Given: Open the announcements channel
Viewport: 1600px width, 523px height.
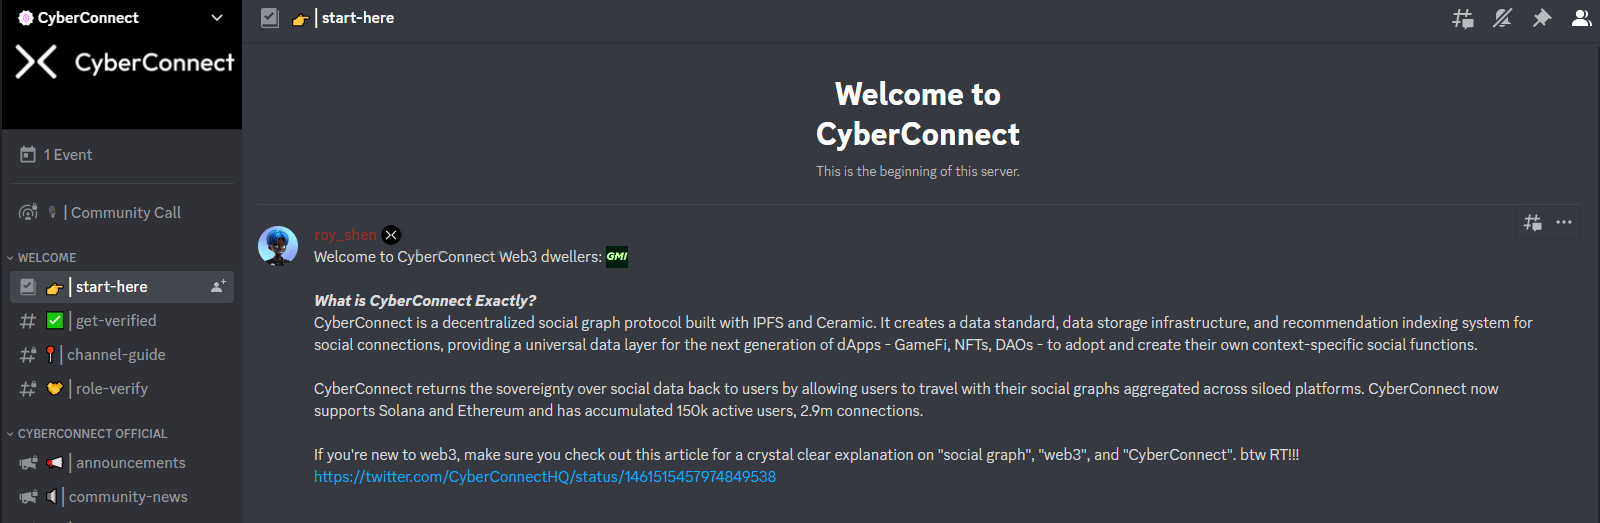Looking at the screenshot, I should click(x=121, y=463).
